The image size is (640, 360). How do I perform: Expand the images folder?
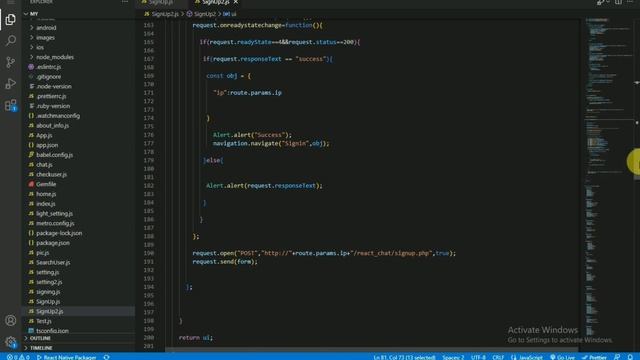(x=45, y=38)
